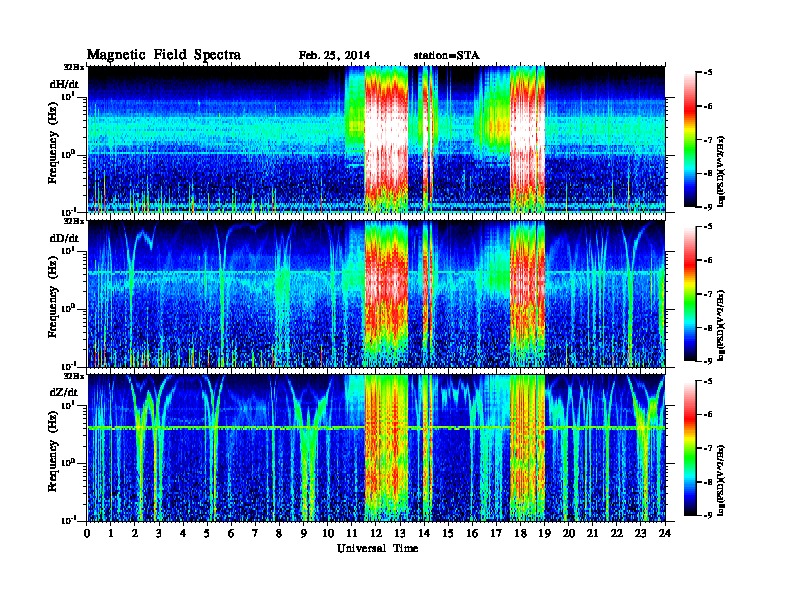Click the "17" hour tick label

[497, 533]
